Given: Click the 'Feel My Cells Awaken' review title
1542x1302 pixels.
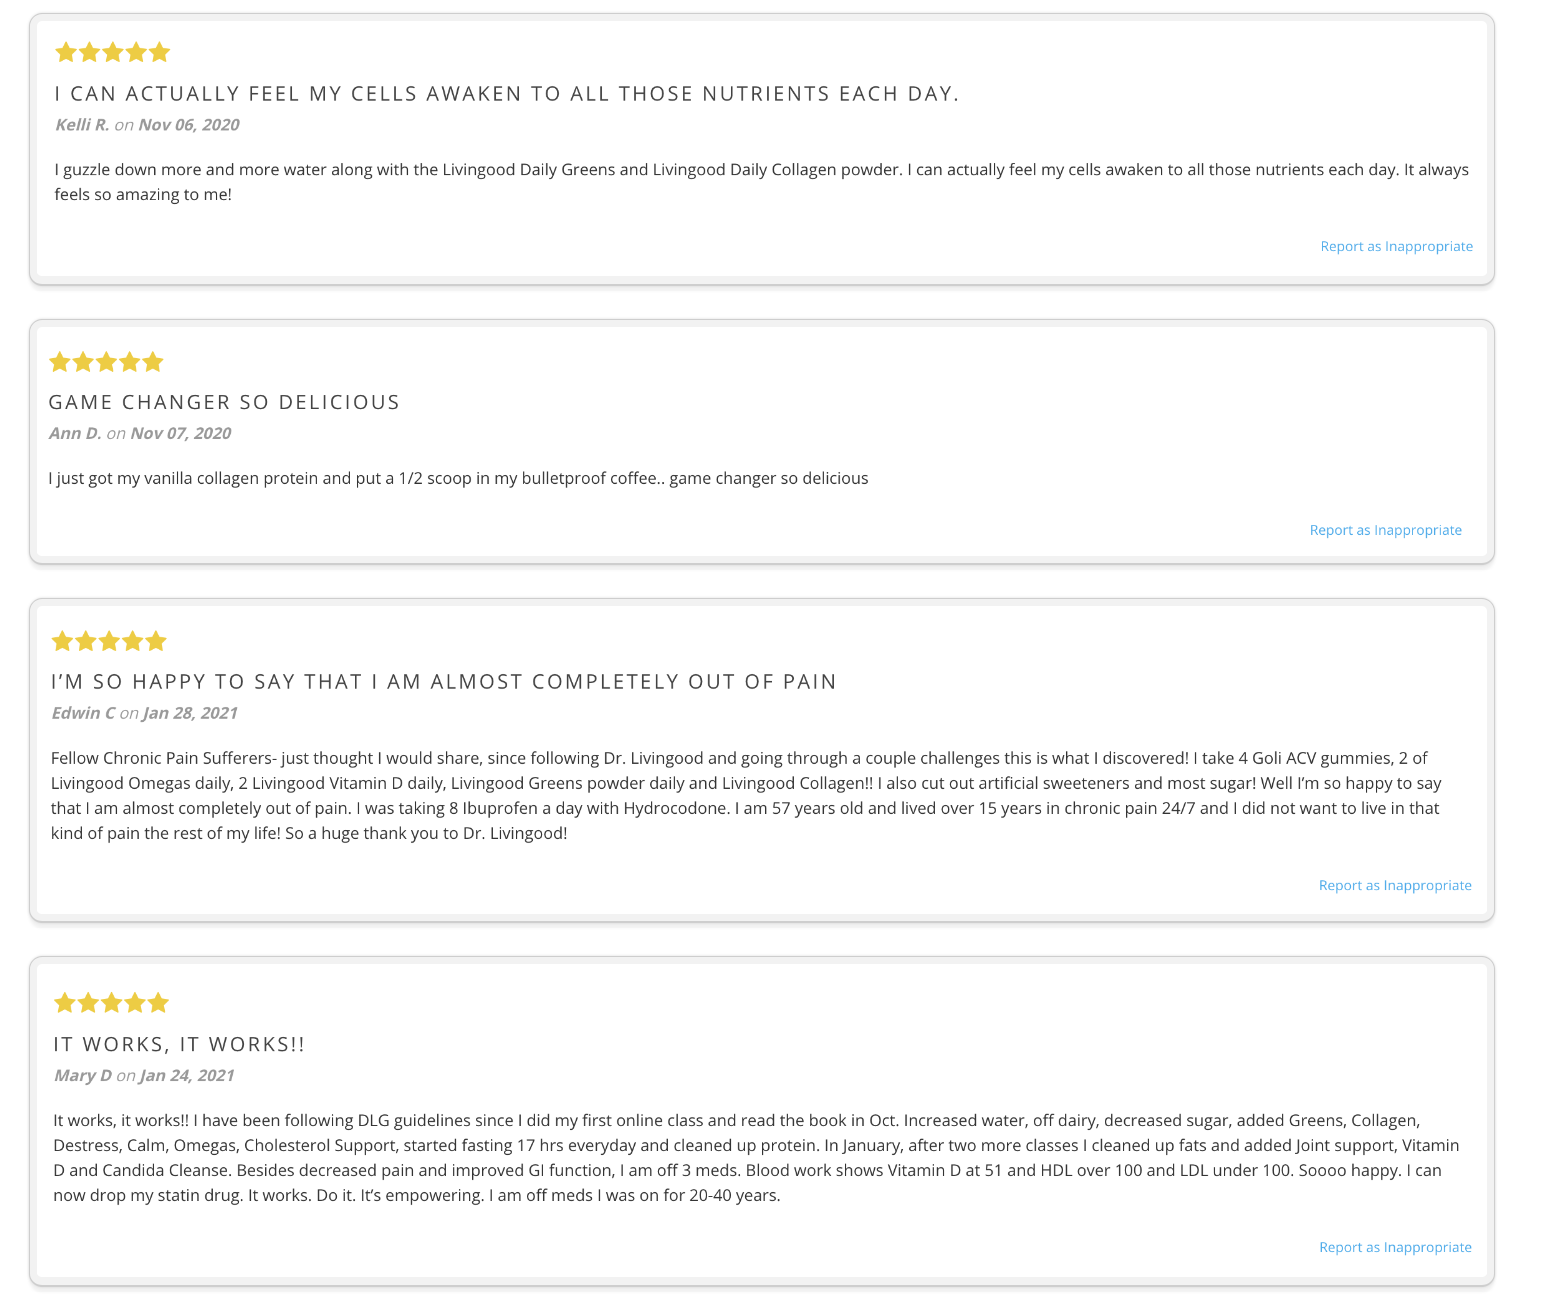Looking at the screenshot, I should pyautogui.click(x=507, y=94).
